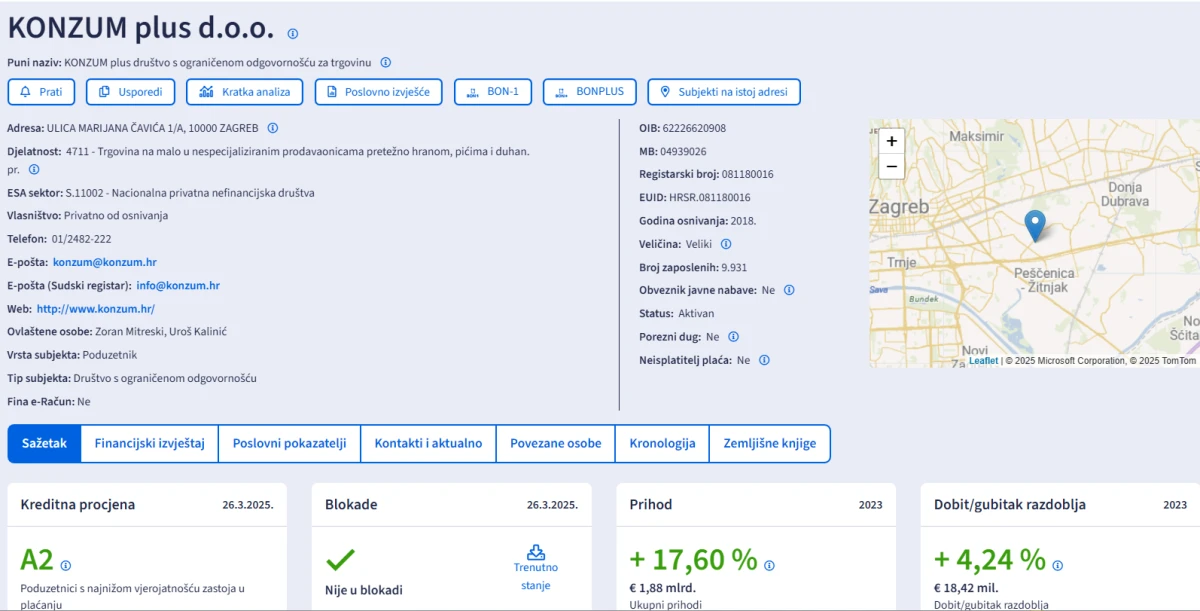
Task: Click EUID value HRSR.081180016
Action: click(x=710, y=197)
